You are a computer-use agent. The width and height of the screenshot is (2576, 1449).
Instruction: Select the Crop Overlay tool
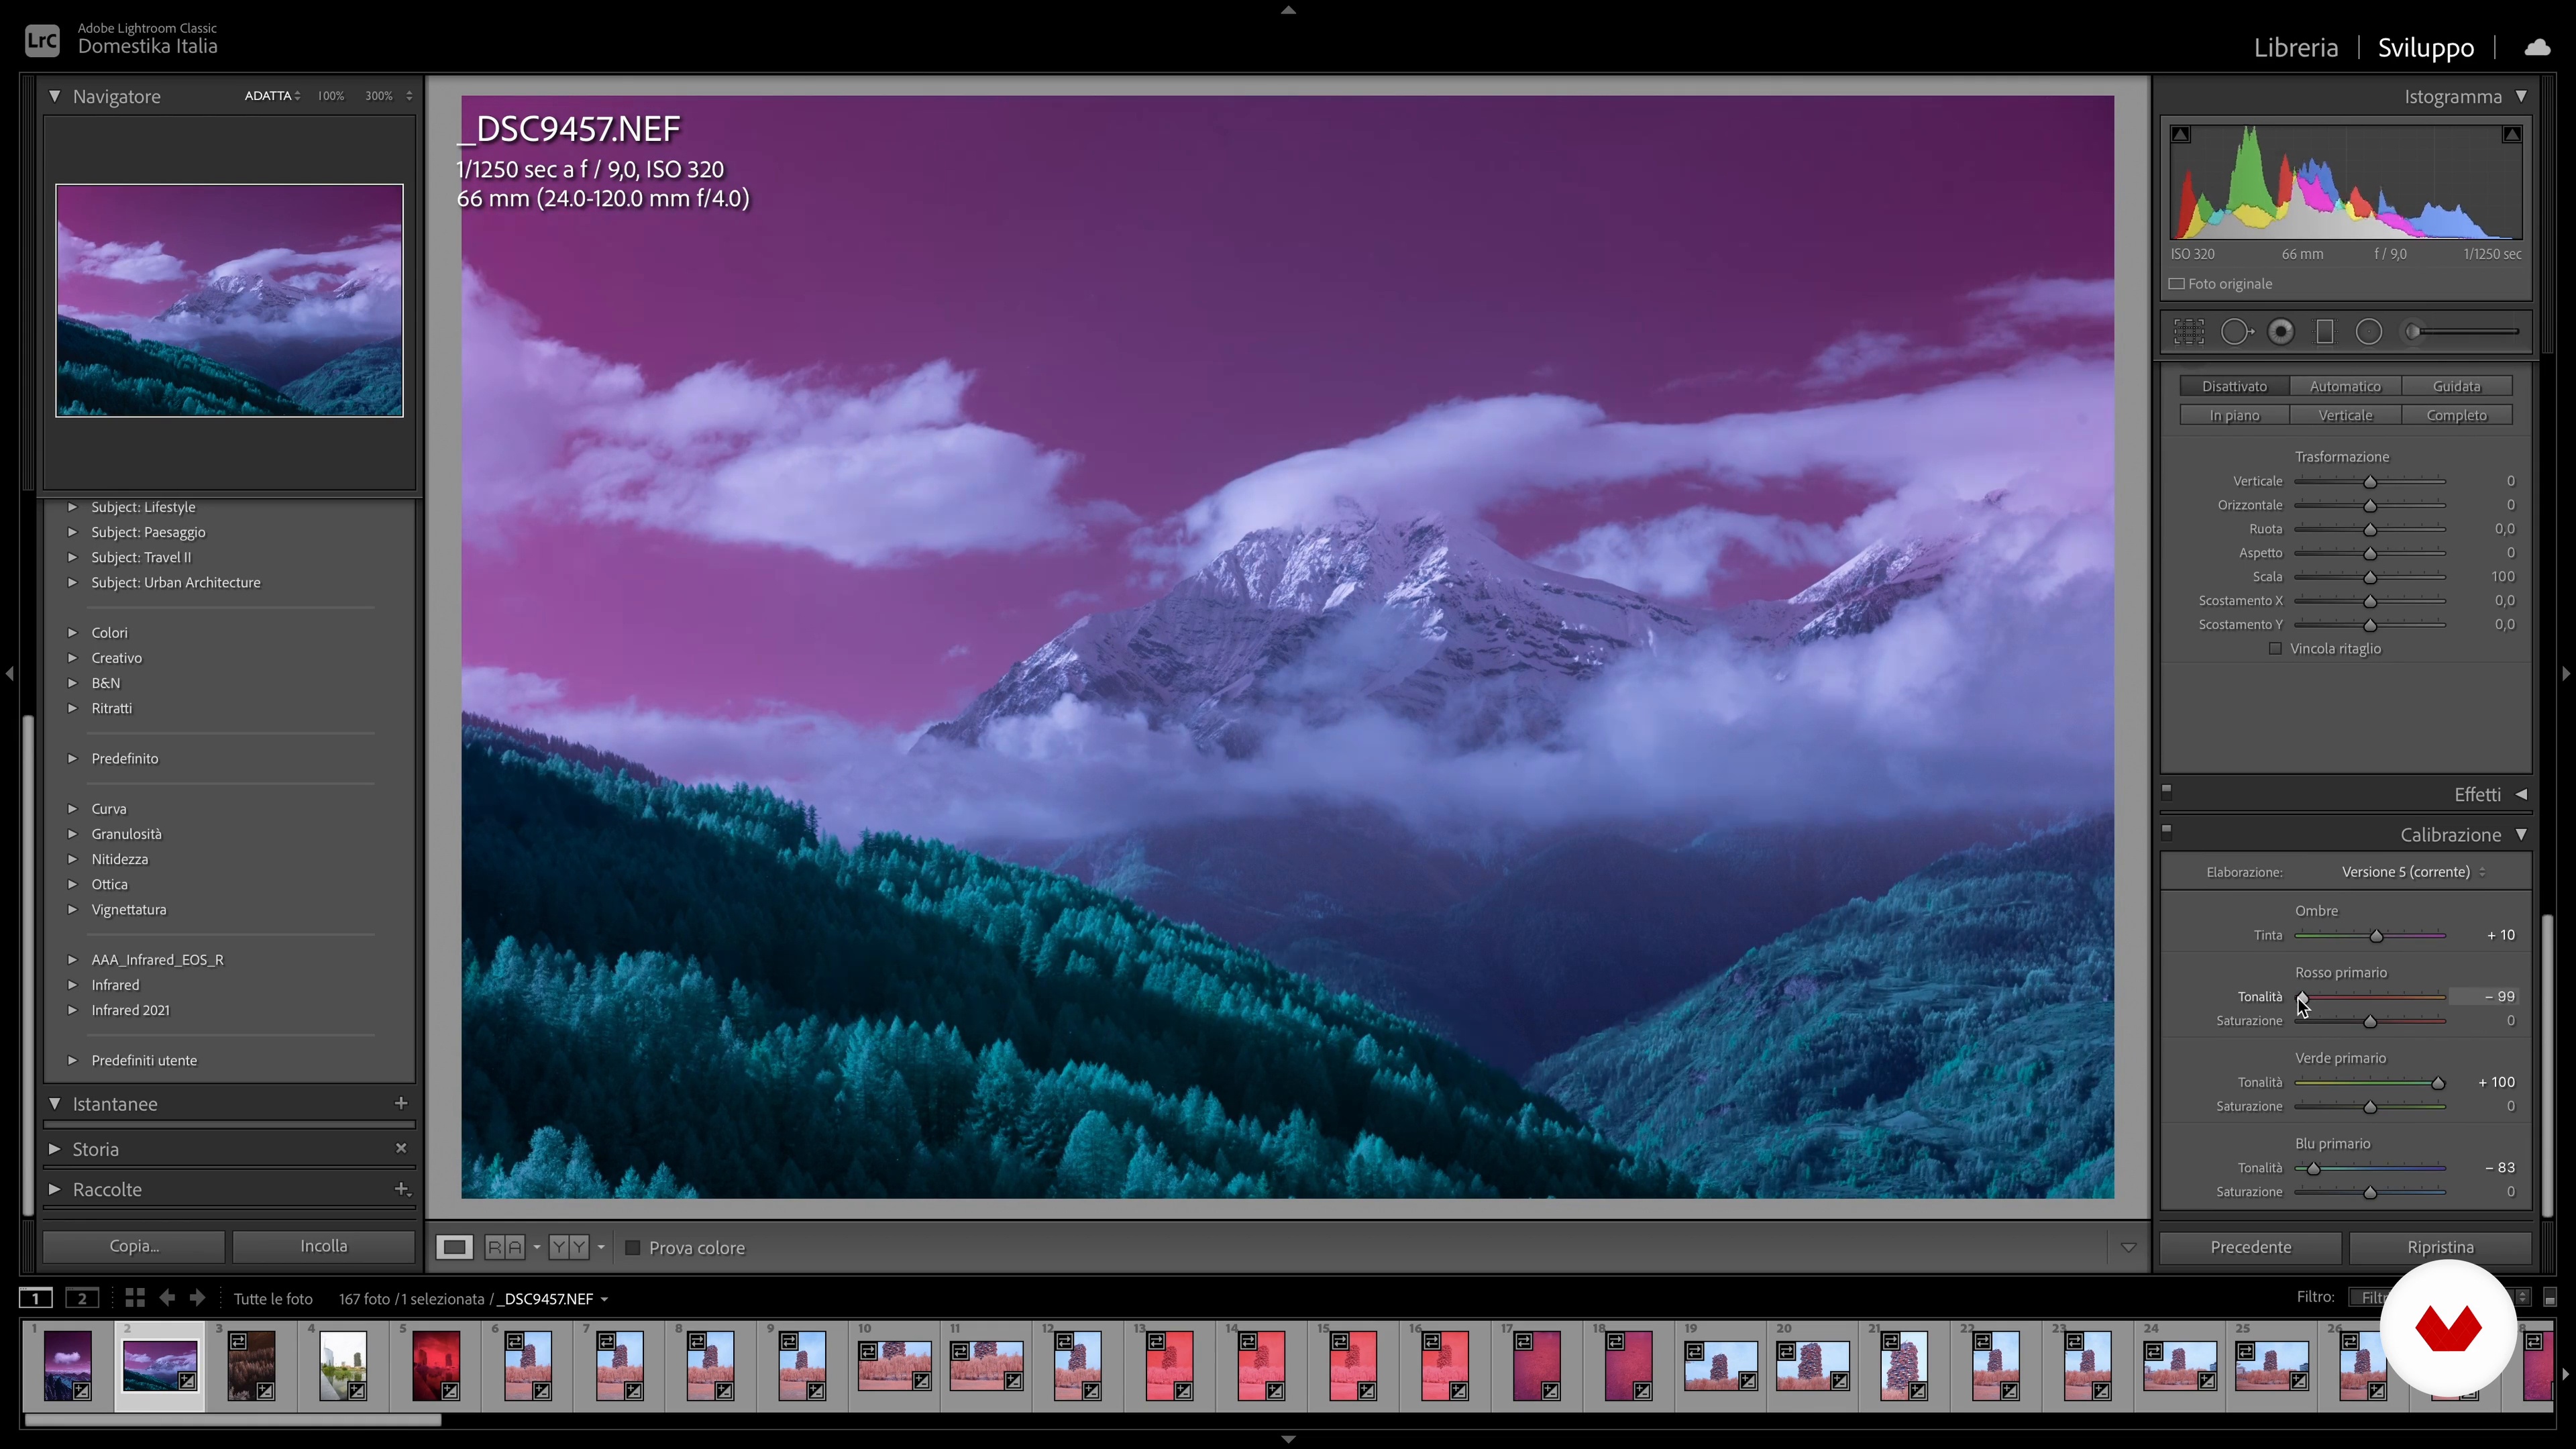click(2188, 332)
